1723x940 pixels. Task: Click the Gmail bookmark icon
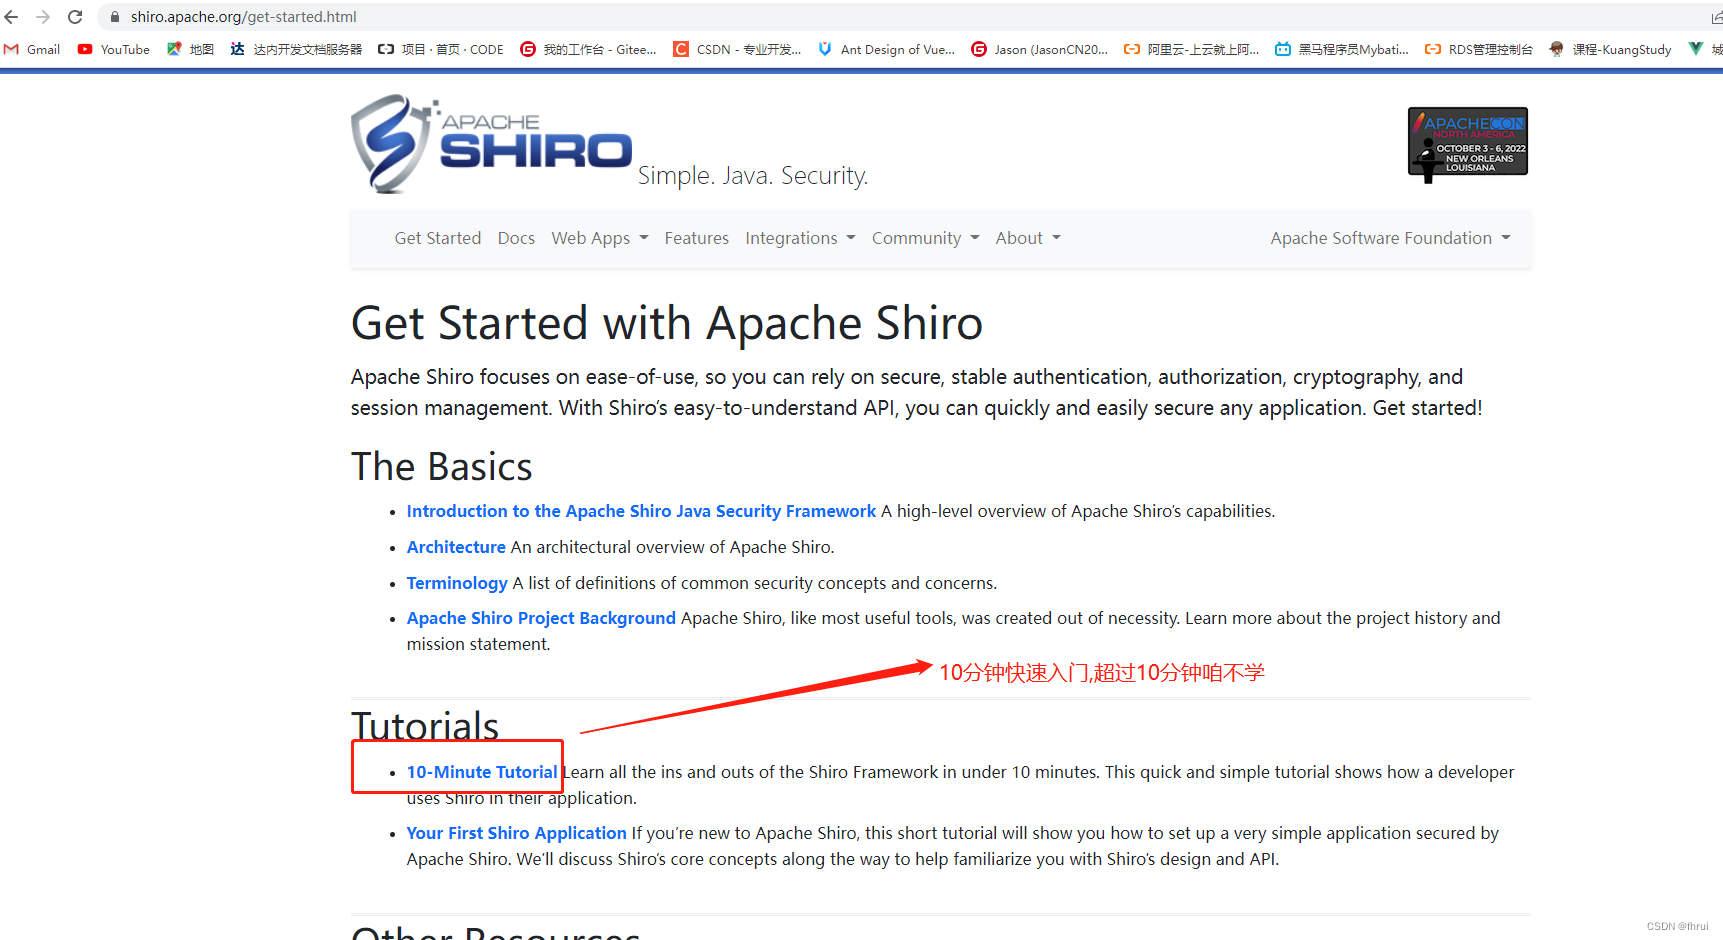click(12, 48)
